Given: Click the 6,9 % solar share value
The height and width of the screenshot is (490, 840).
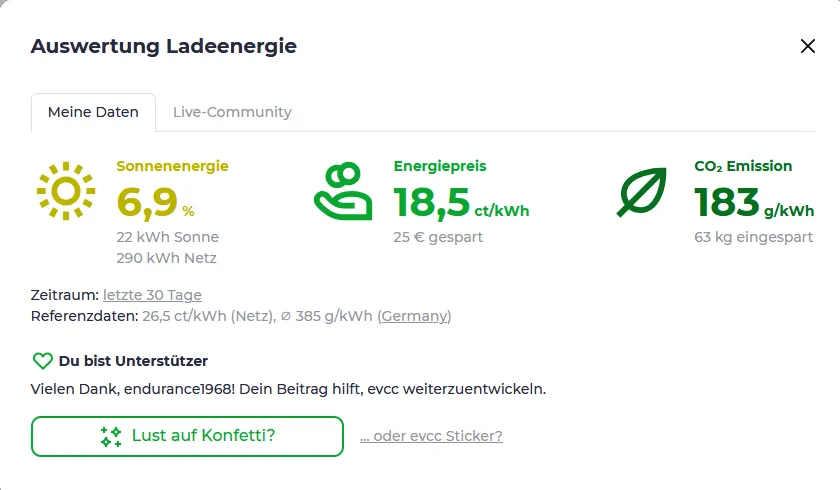Looking at the screenshot, I should point(155,203).
